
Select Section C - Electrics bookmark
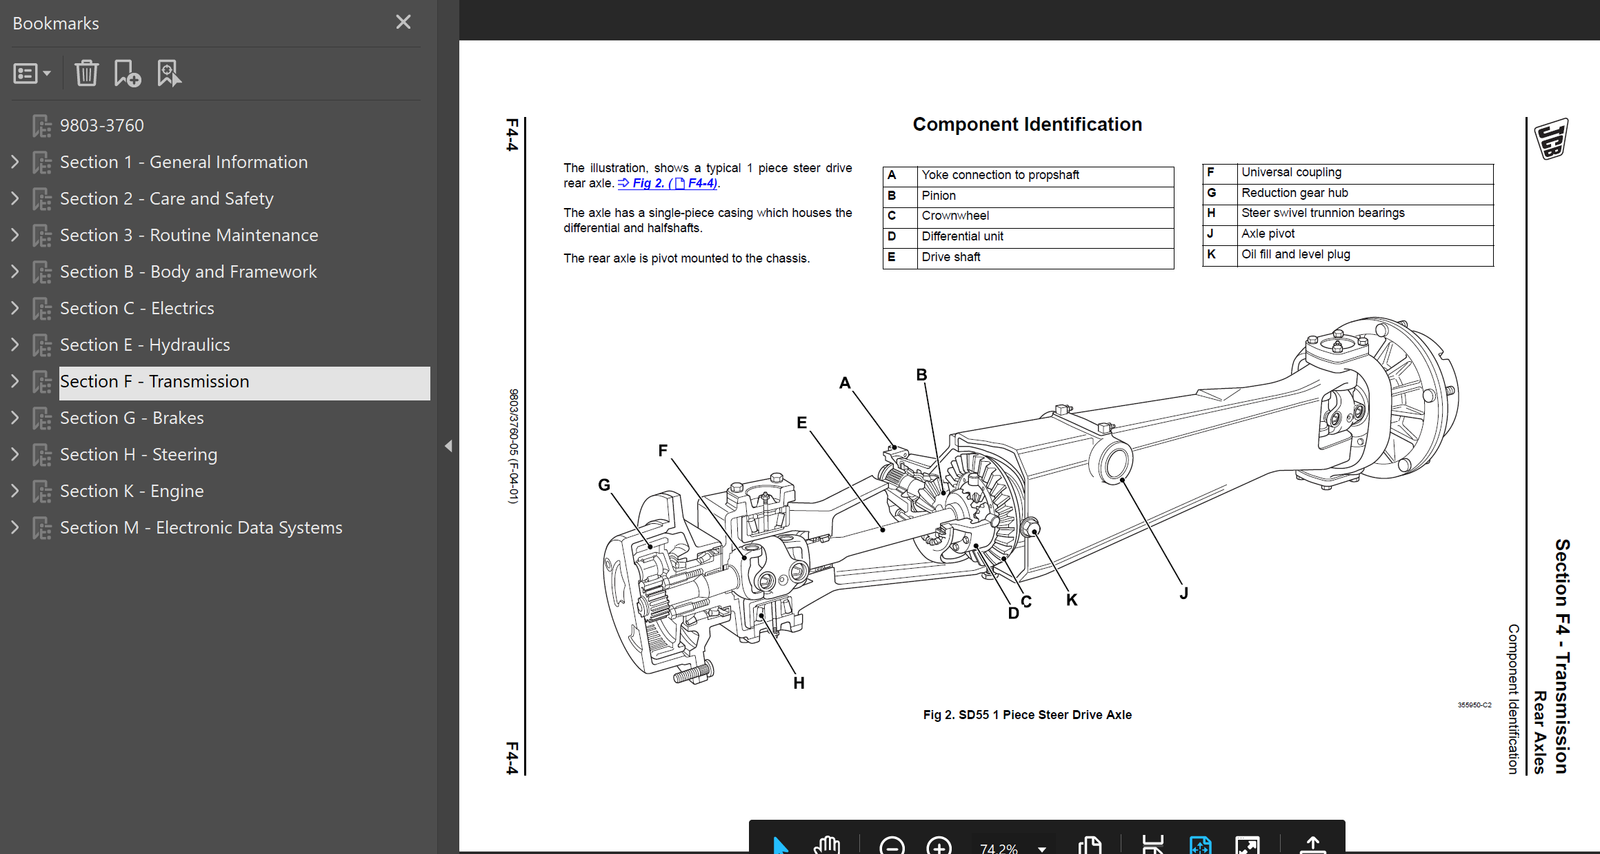coord(137,308)
